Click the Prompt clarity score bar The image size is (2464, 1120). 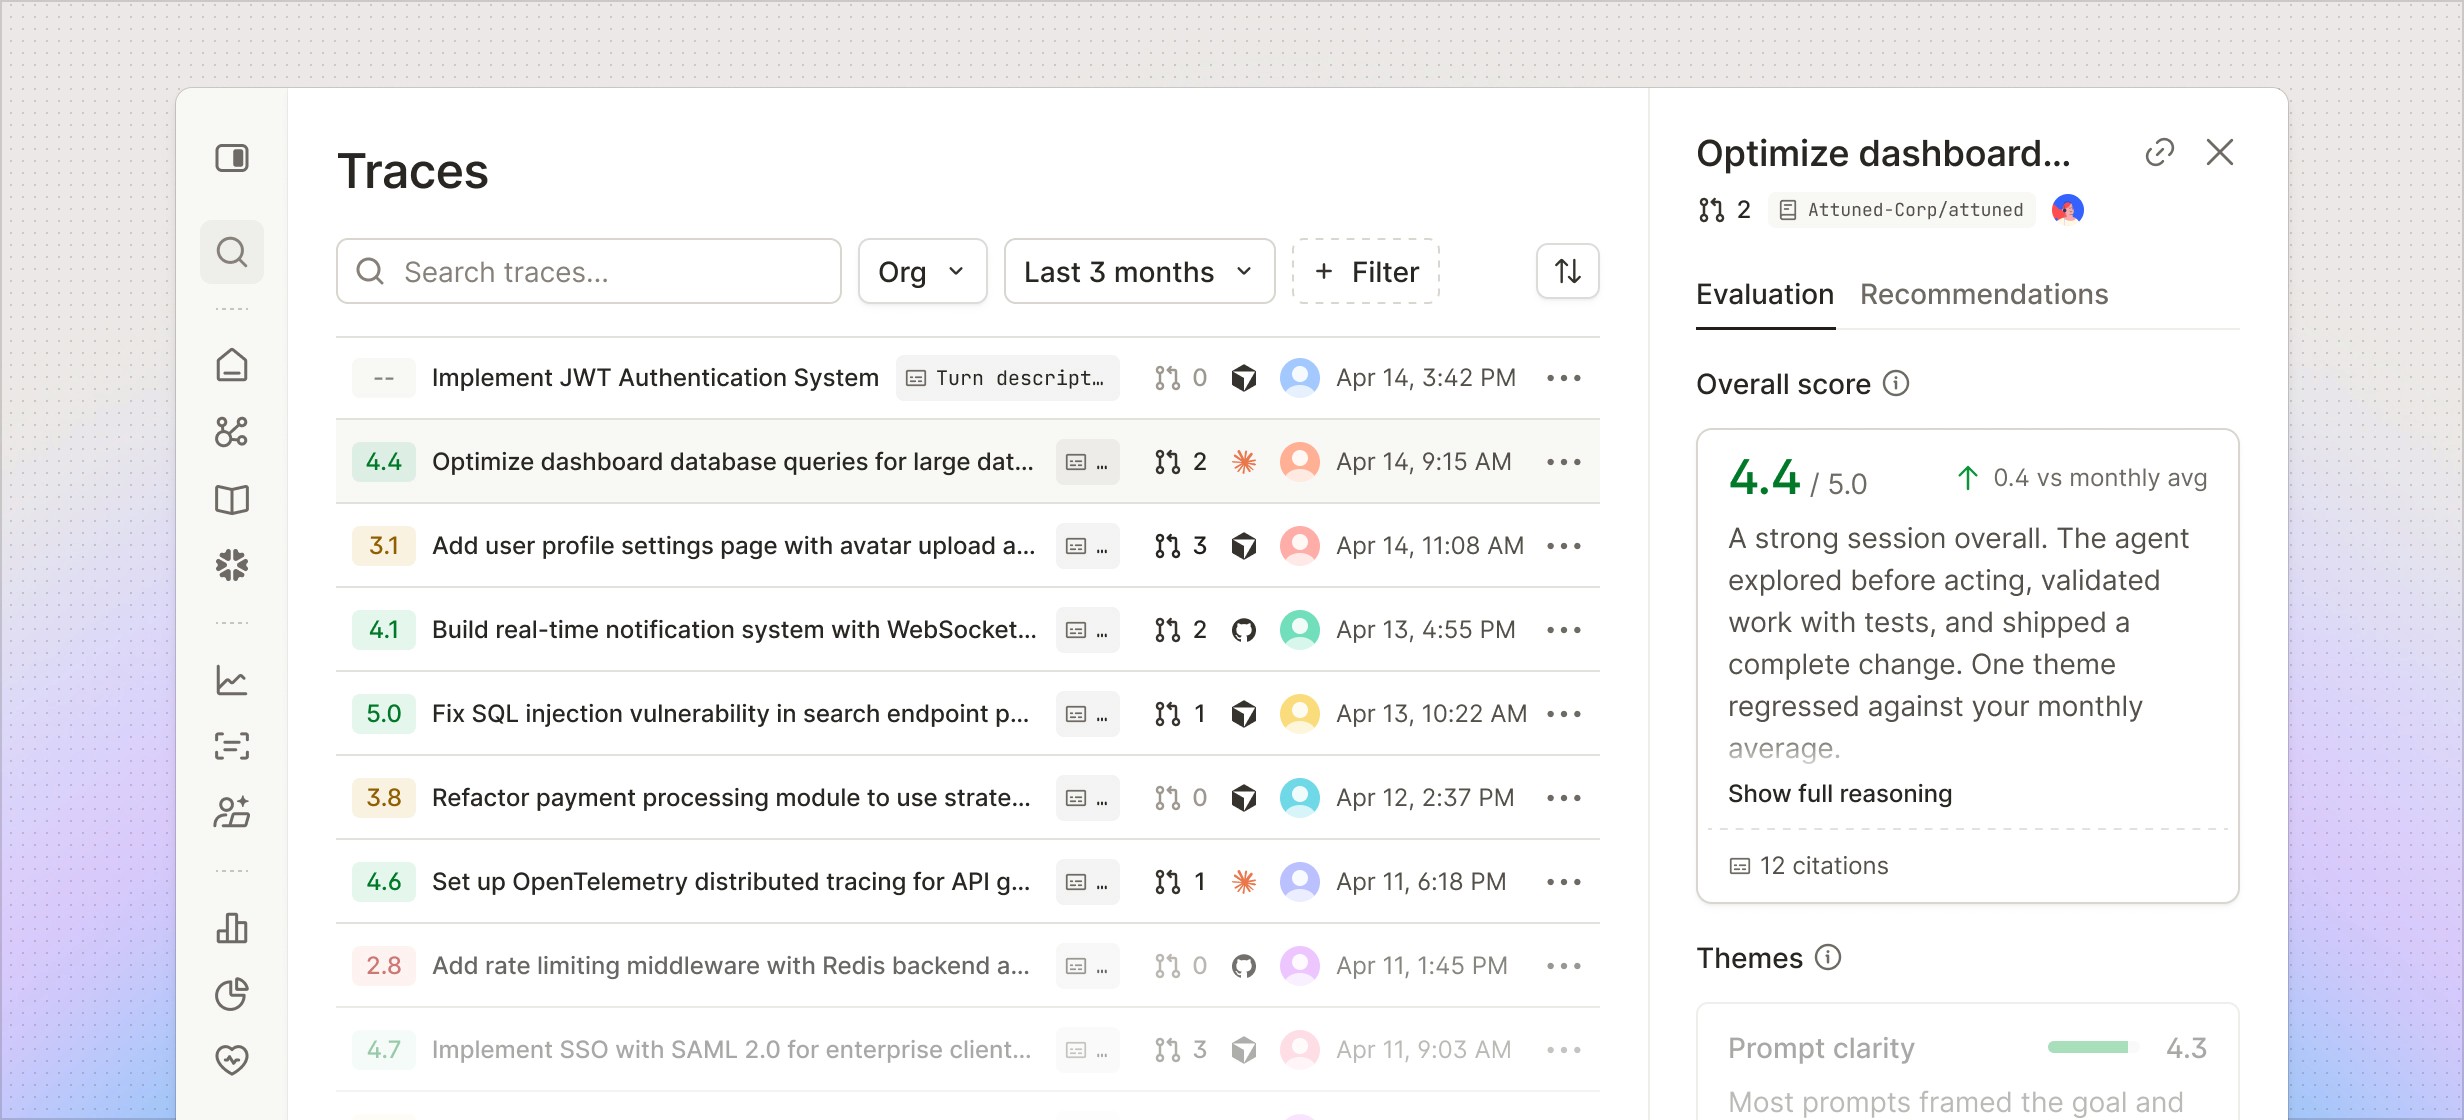pyautogui.click(x=2094, y=1047)
